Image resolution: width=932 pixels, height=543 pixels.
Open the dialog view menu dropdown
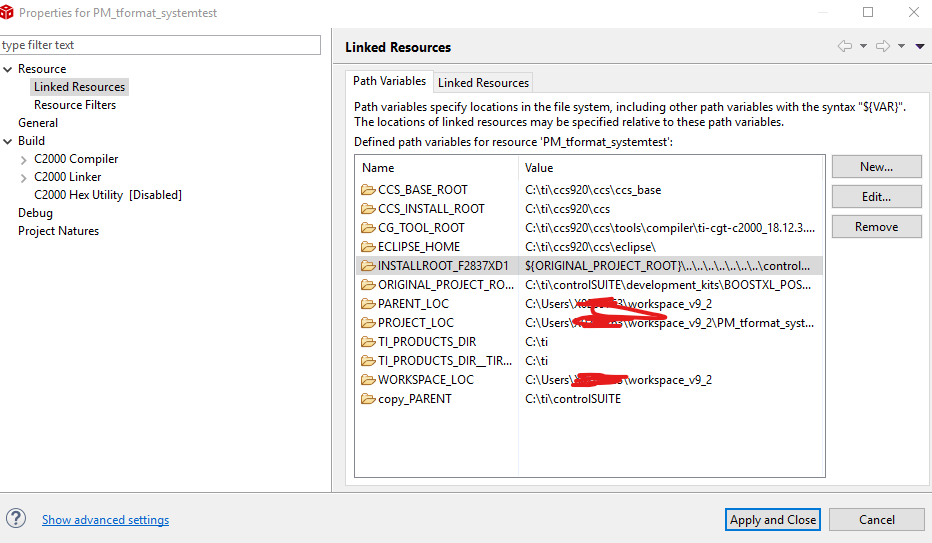919,47
